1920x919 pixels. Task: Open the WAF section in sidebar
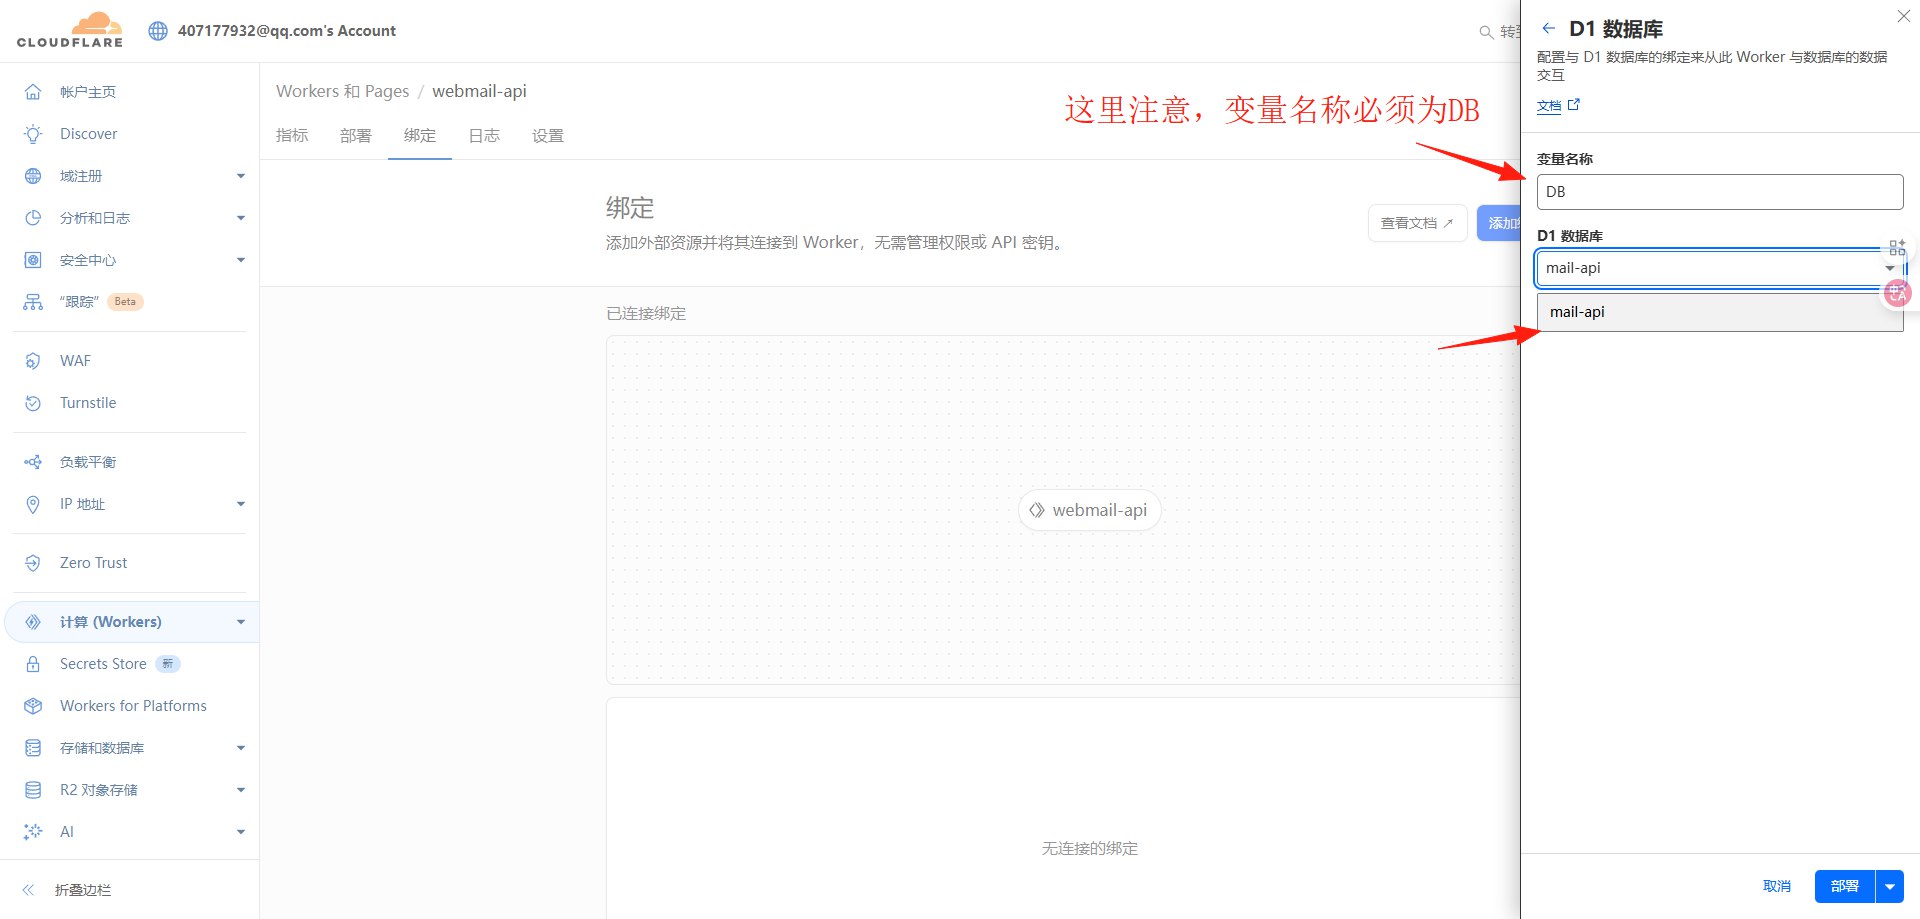pos(74,360)
